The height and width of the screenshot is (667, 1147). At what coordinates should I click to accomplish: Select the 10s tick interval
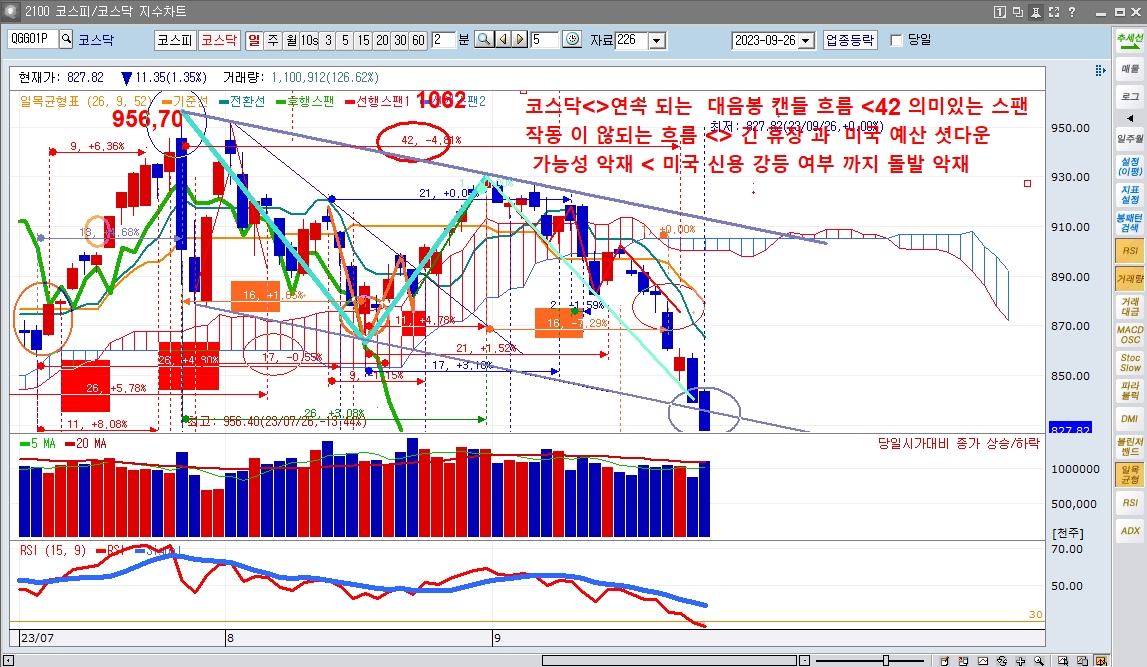[x=309, y=39]
